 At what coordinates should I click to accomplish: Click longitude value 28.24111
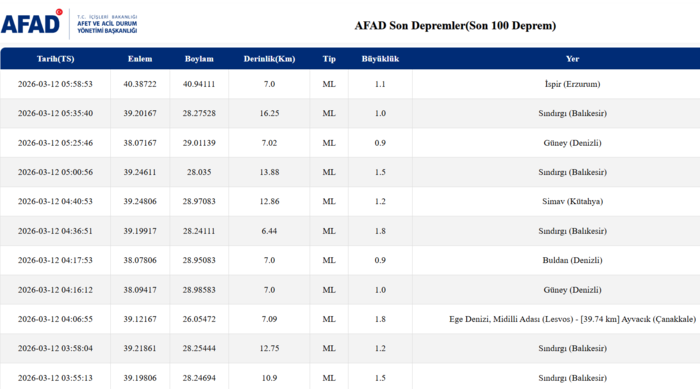click(x=199, y=231)
